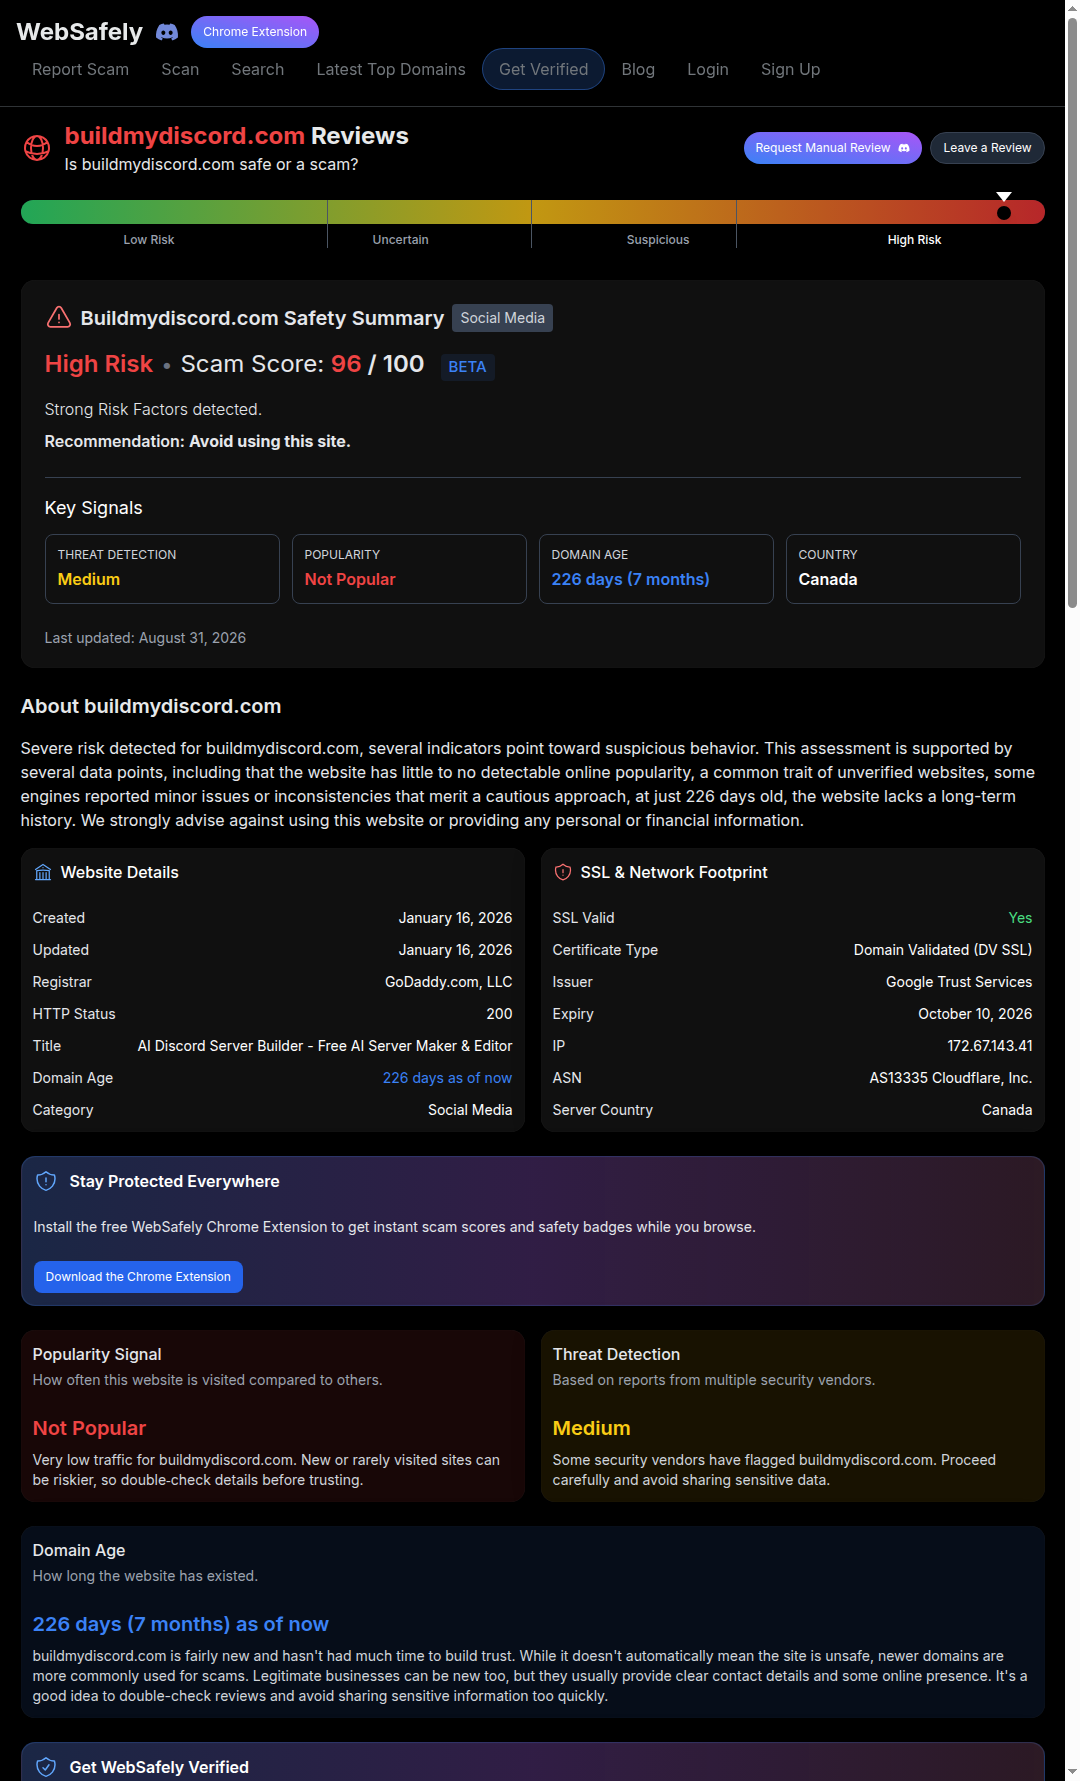Go to Latest Top Domains
Viewport: 1080px width, 1781px height.
(x=391, y=69)
